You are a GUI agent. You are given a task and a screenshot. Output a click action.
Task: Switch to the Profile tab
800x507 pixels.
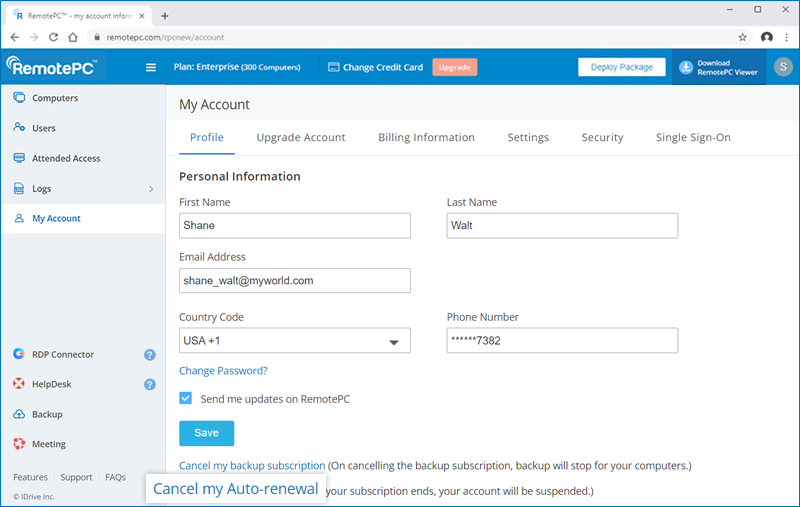207,137
